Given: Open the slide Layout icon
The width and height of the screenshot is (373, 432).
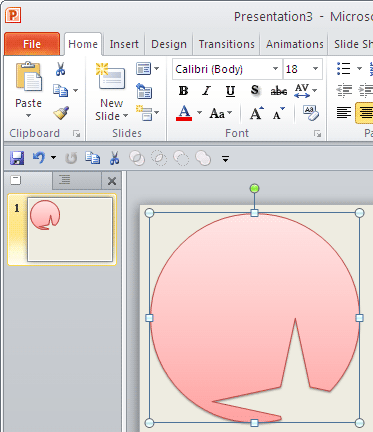Looking at the screenshot, I should pyautogui.click(x=144, y=69).
